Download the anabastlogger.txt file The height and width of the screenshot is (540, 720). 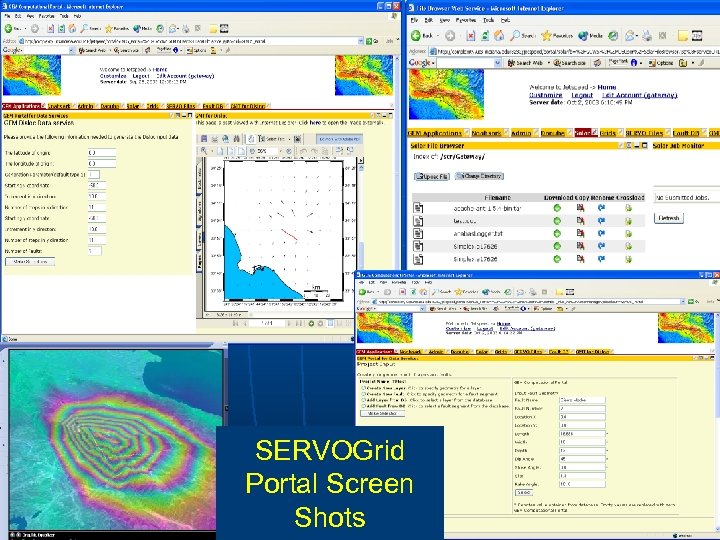click(557, 234)
